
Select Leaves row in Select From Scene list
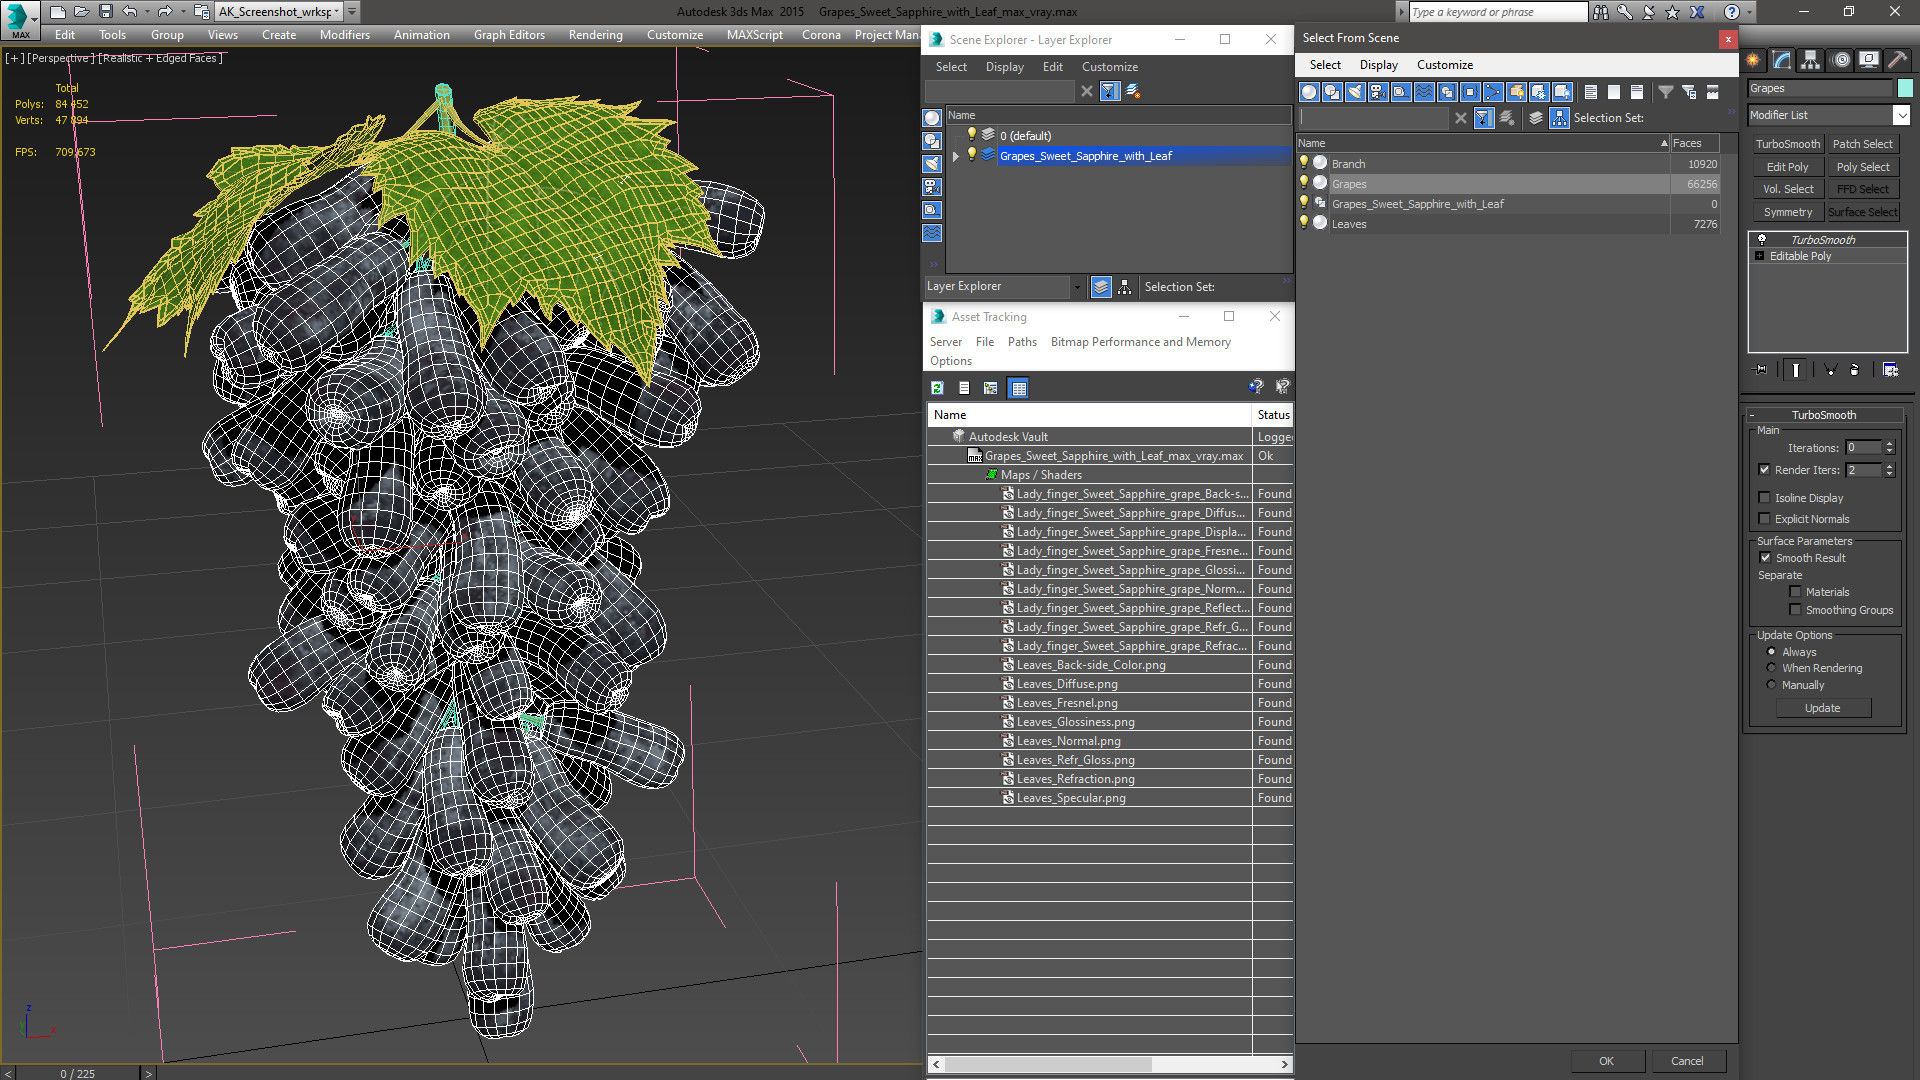click(1509, 224)
